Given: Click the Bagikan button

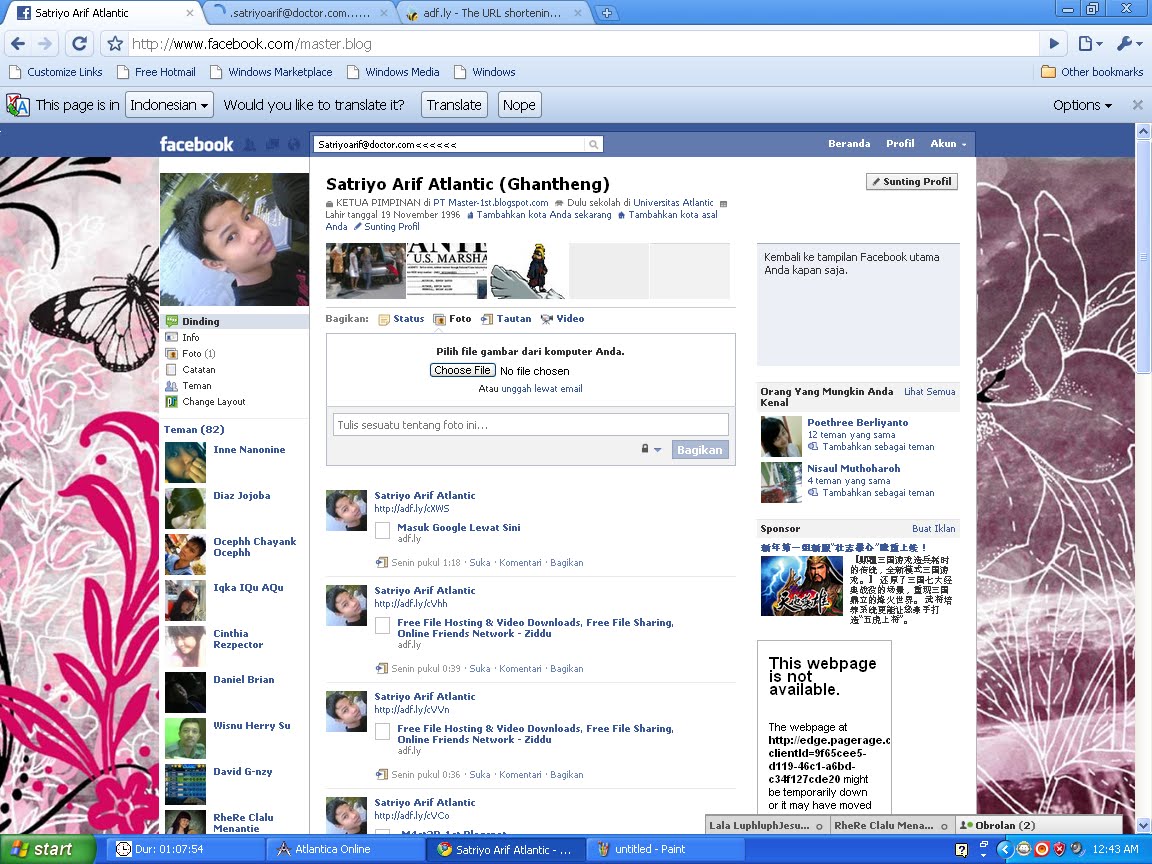Looking at the screenshot, I should pos(699,450).
